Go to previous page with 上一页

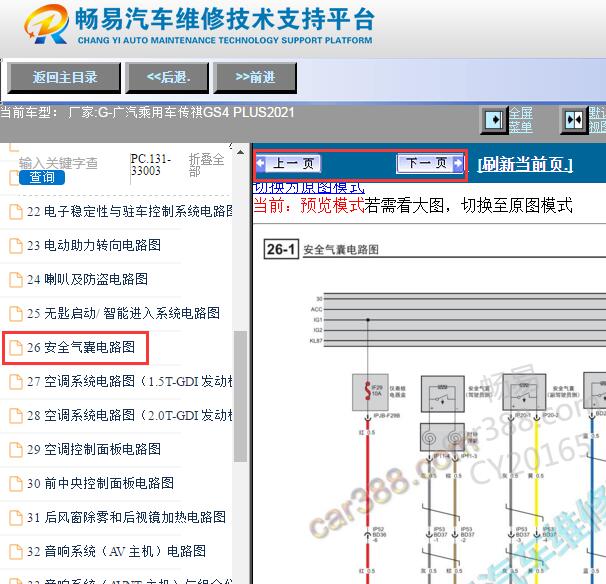(x=288, y=163)
